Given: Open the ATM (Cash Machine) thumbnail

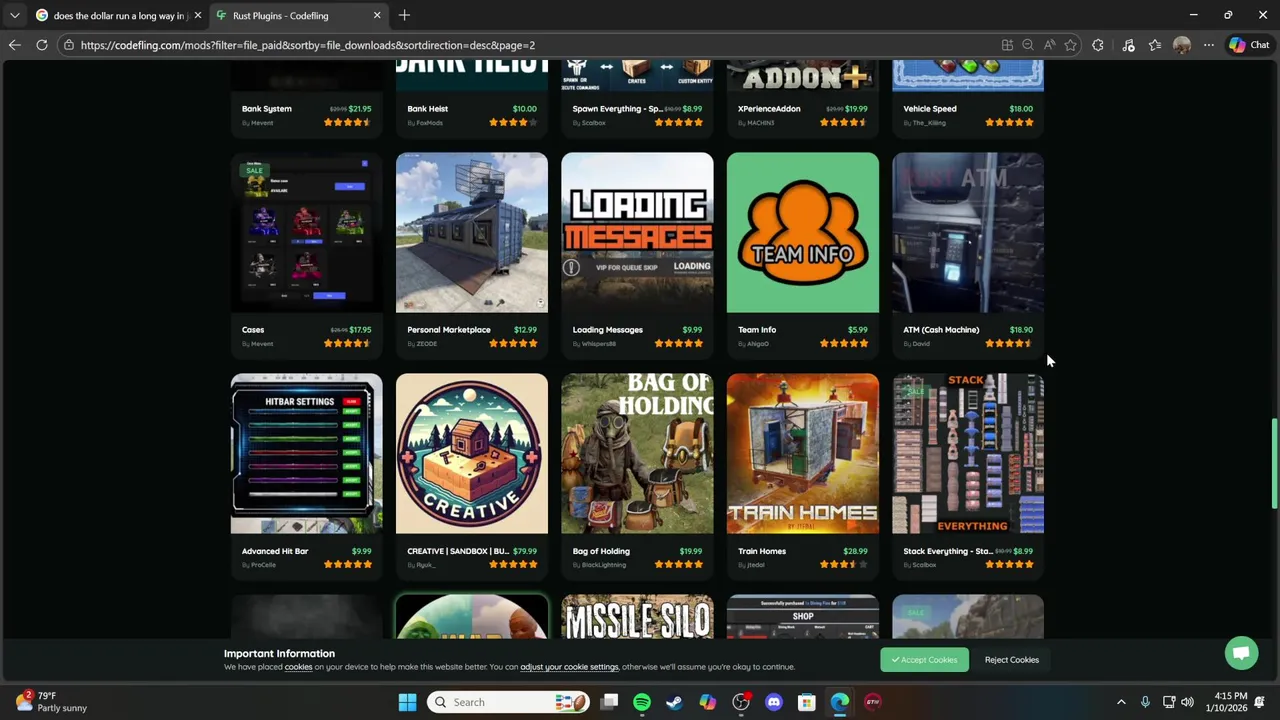Looking at the screenshot, I should point(968,233).
